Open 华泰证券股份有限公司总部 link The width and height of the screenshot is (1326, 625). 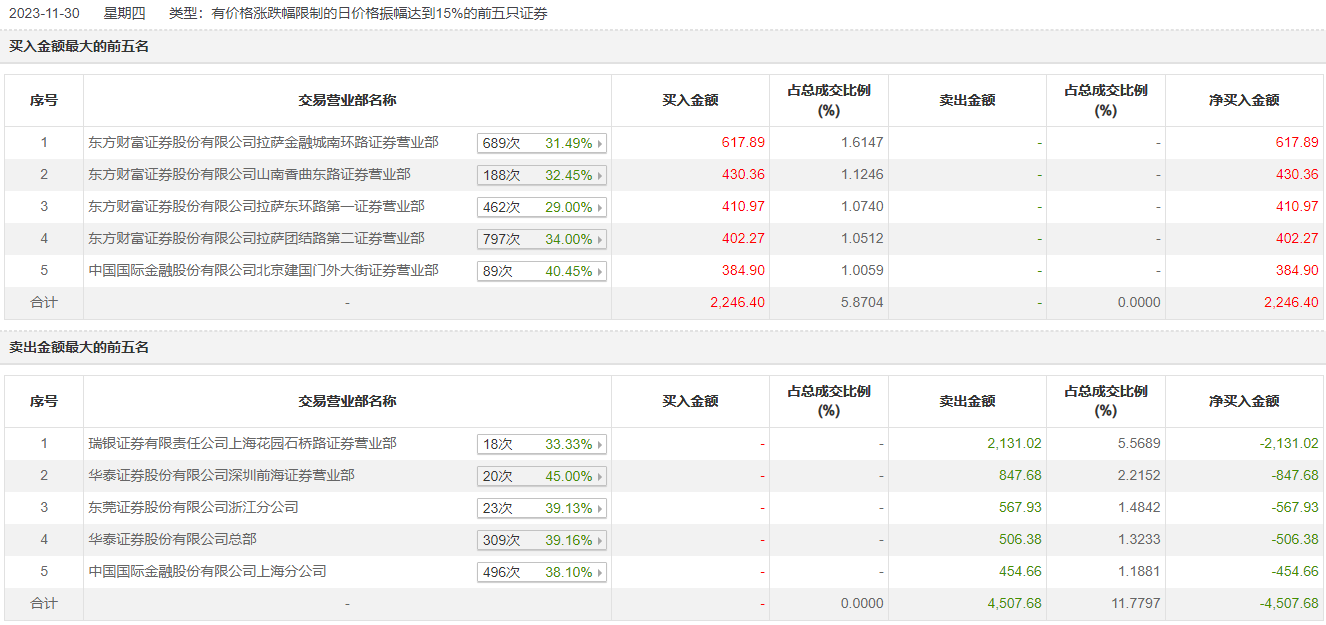172,539
